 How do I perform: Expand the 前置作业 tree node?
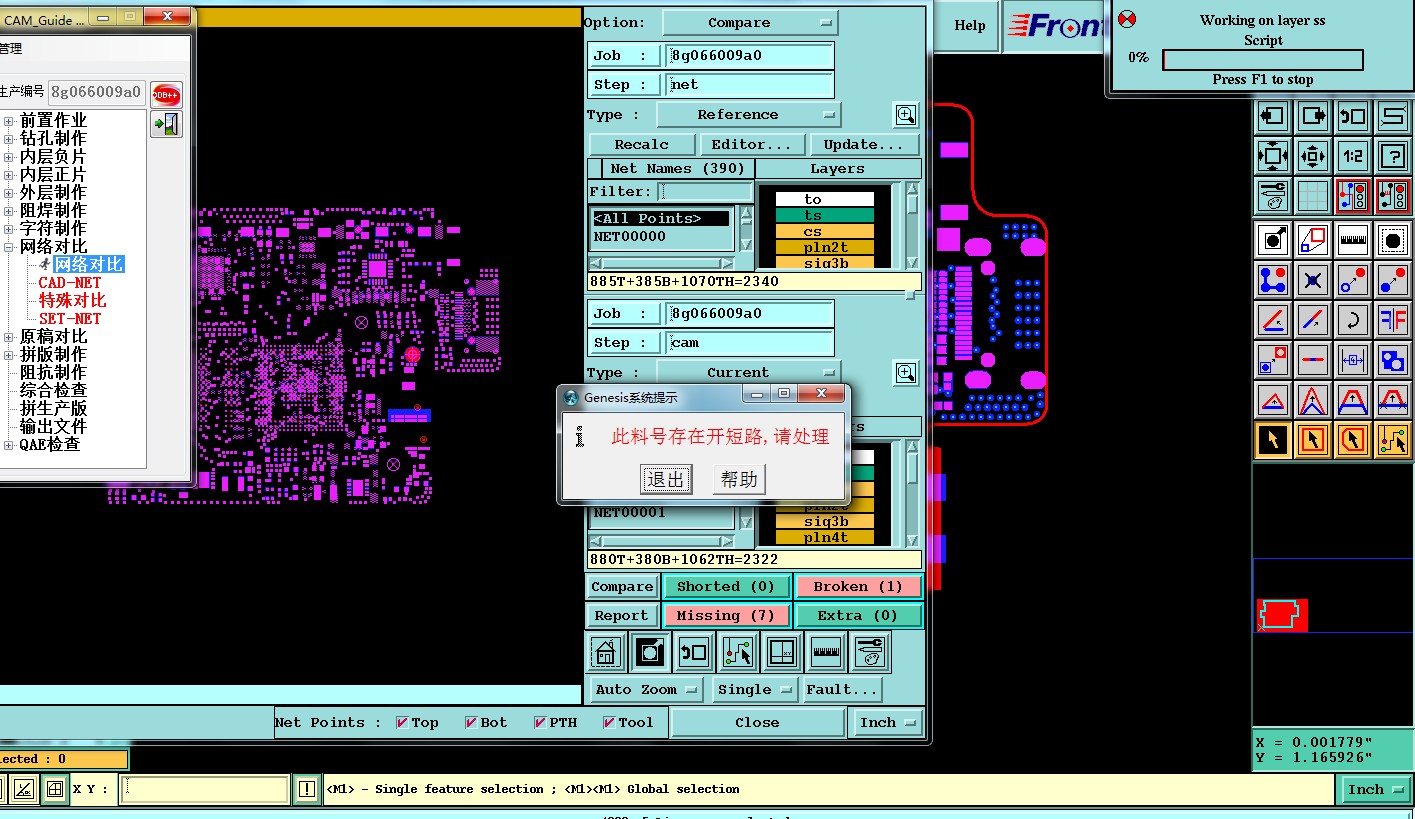(x=9, y=121)
